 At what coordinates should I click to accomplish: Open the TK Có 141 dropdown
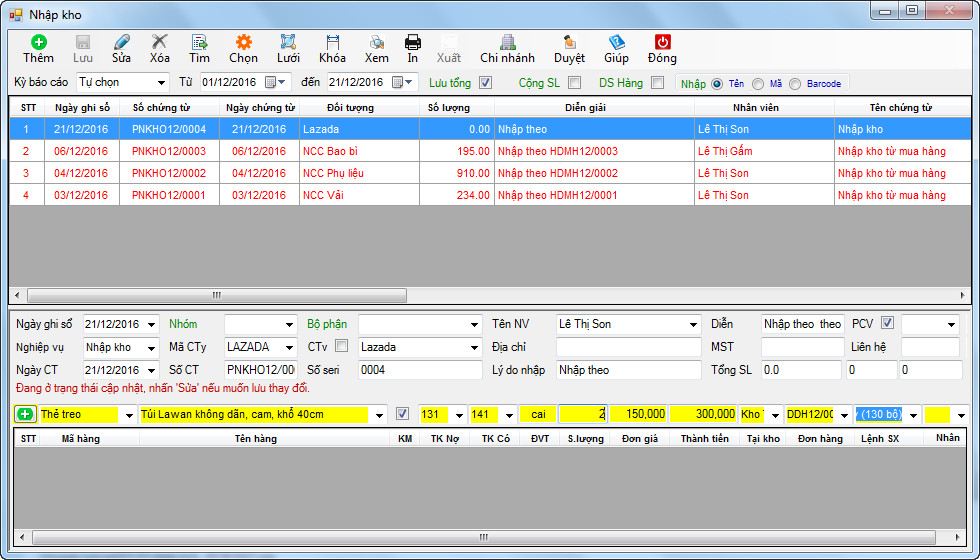(x=510, y=414)
